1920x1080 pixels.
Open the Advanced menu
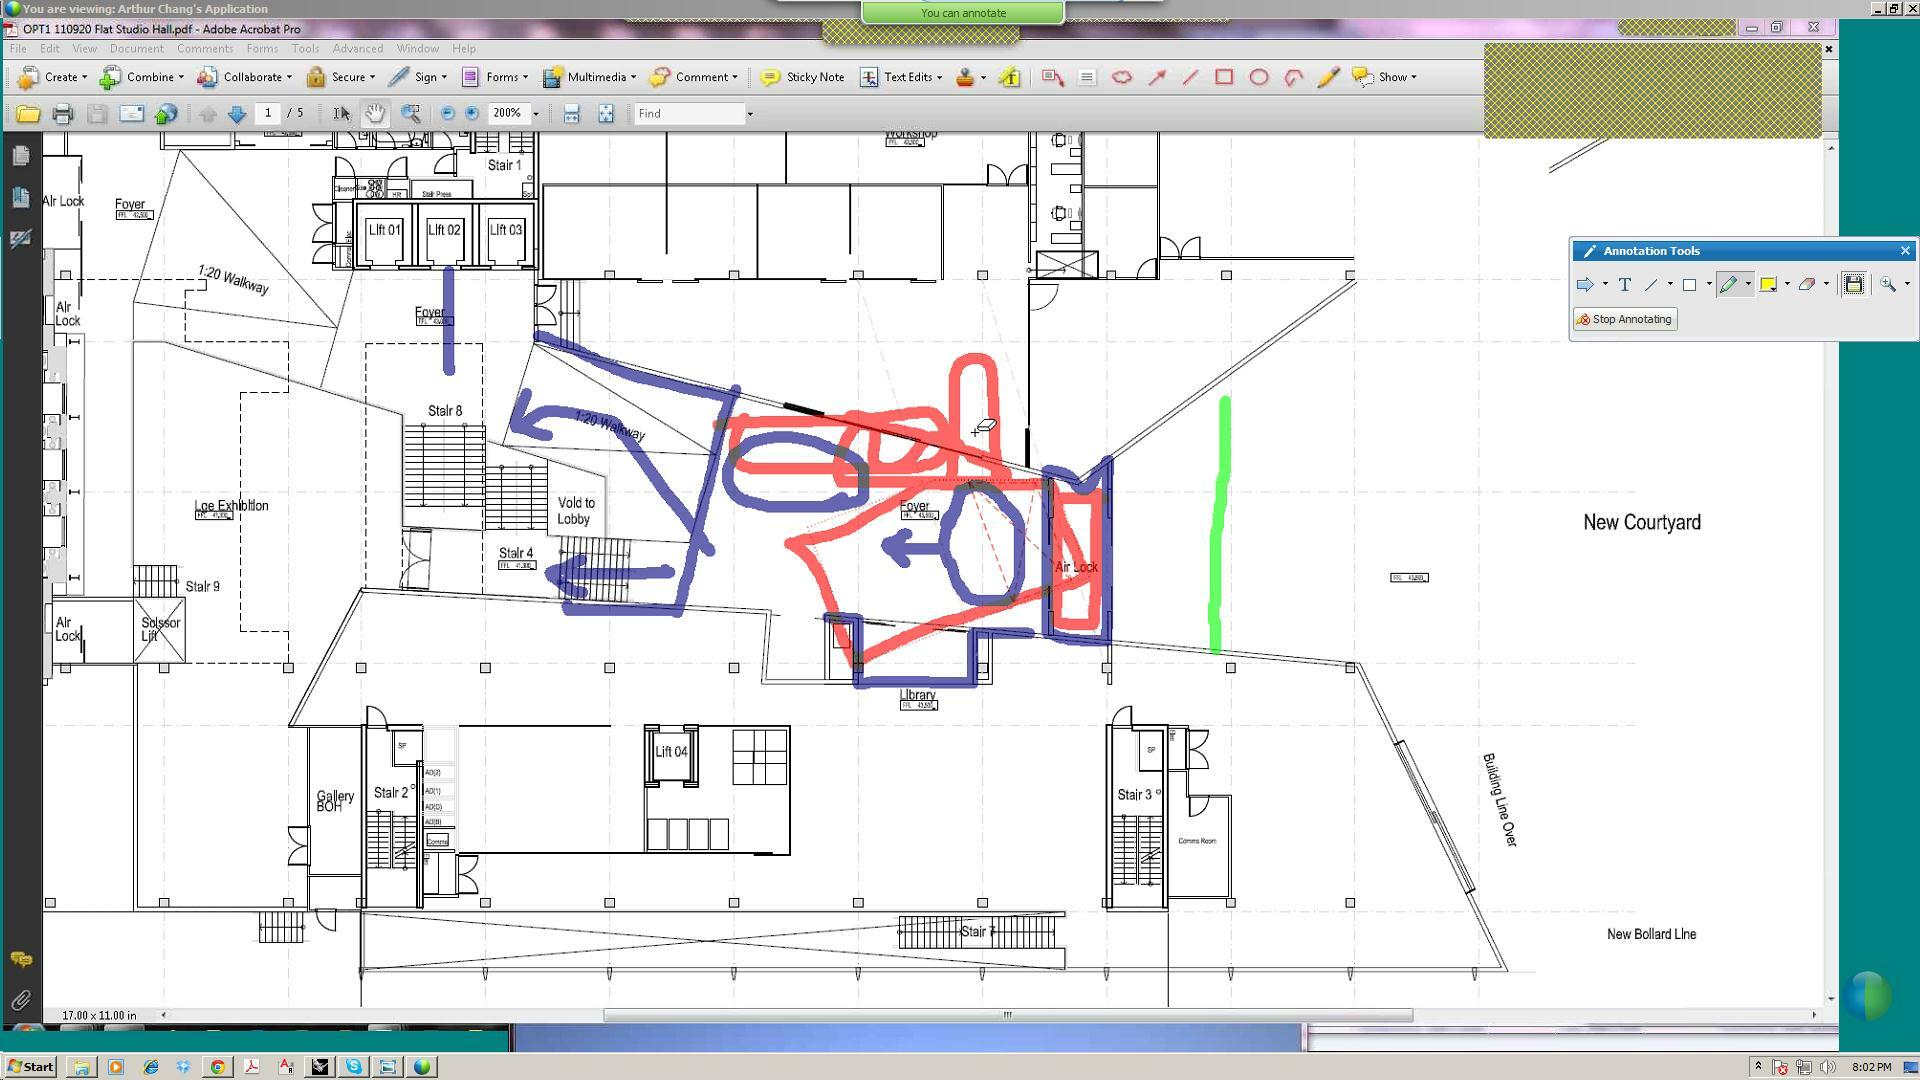(357, 48)
